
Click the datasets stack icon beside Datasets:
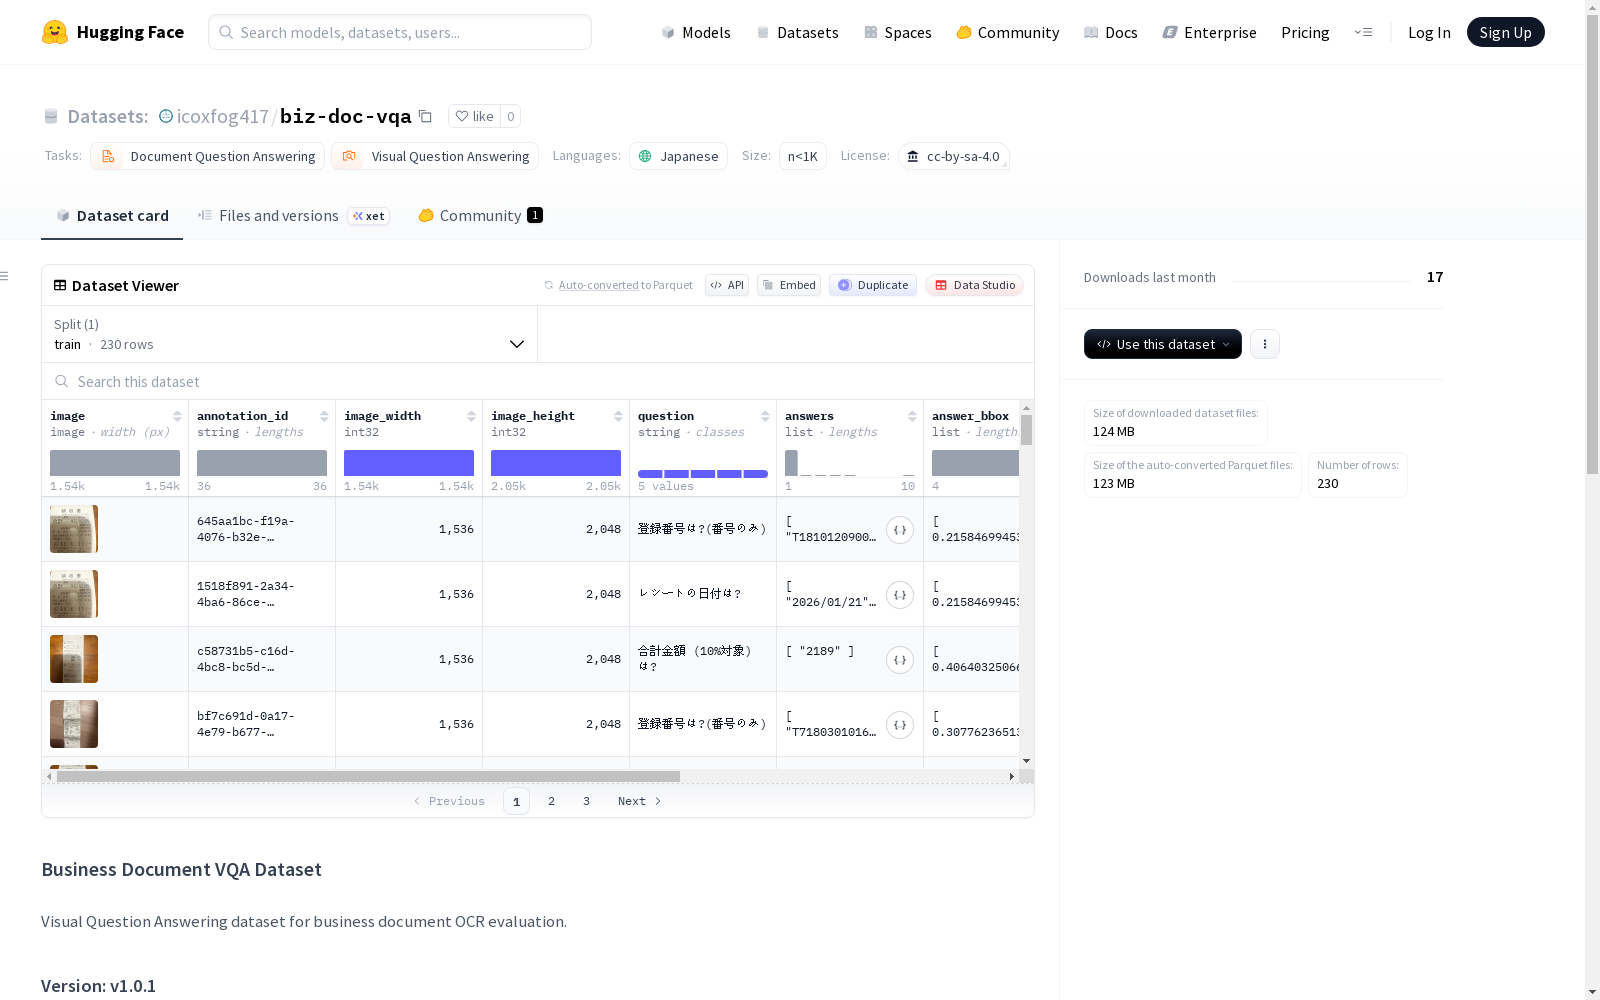(51, 116)
